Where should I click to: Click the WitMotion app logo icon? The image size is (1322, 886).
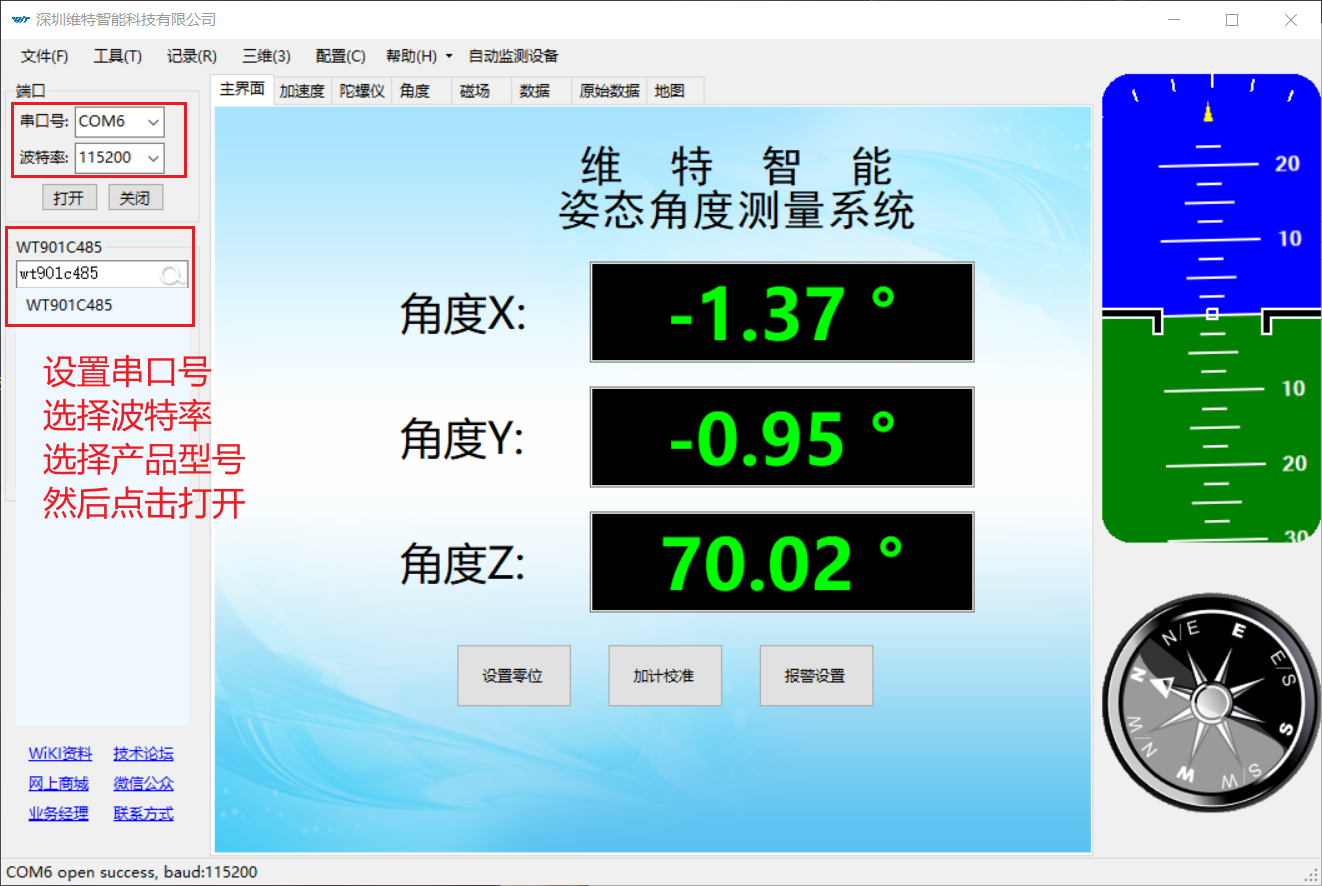click(x=20, y=19)
